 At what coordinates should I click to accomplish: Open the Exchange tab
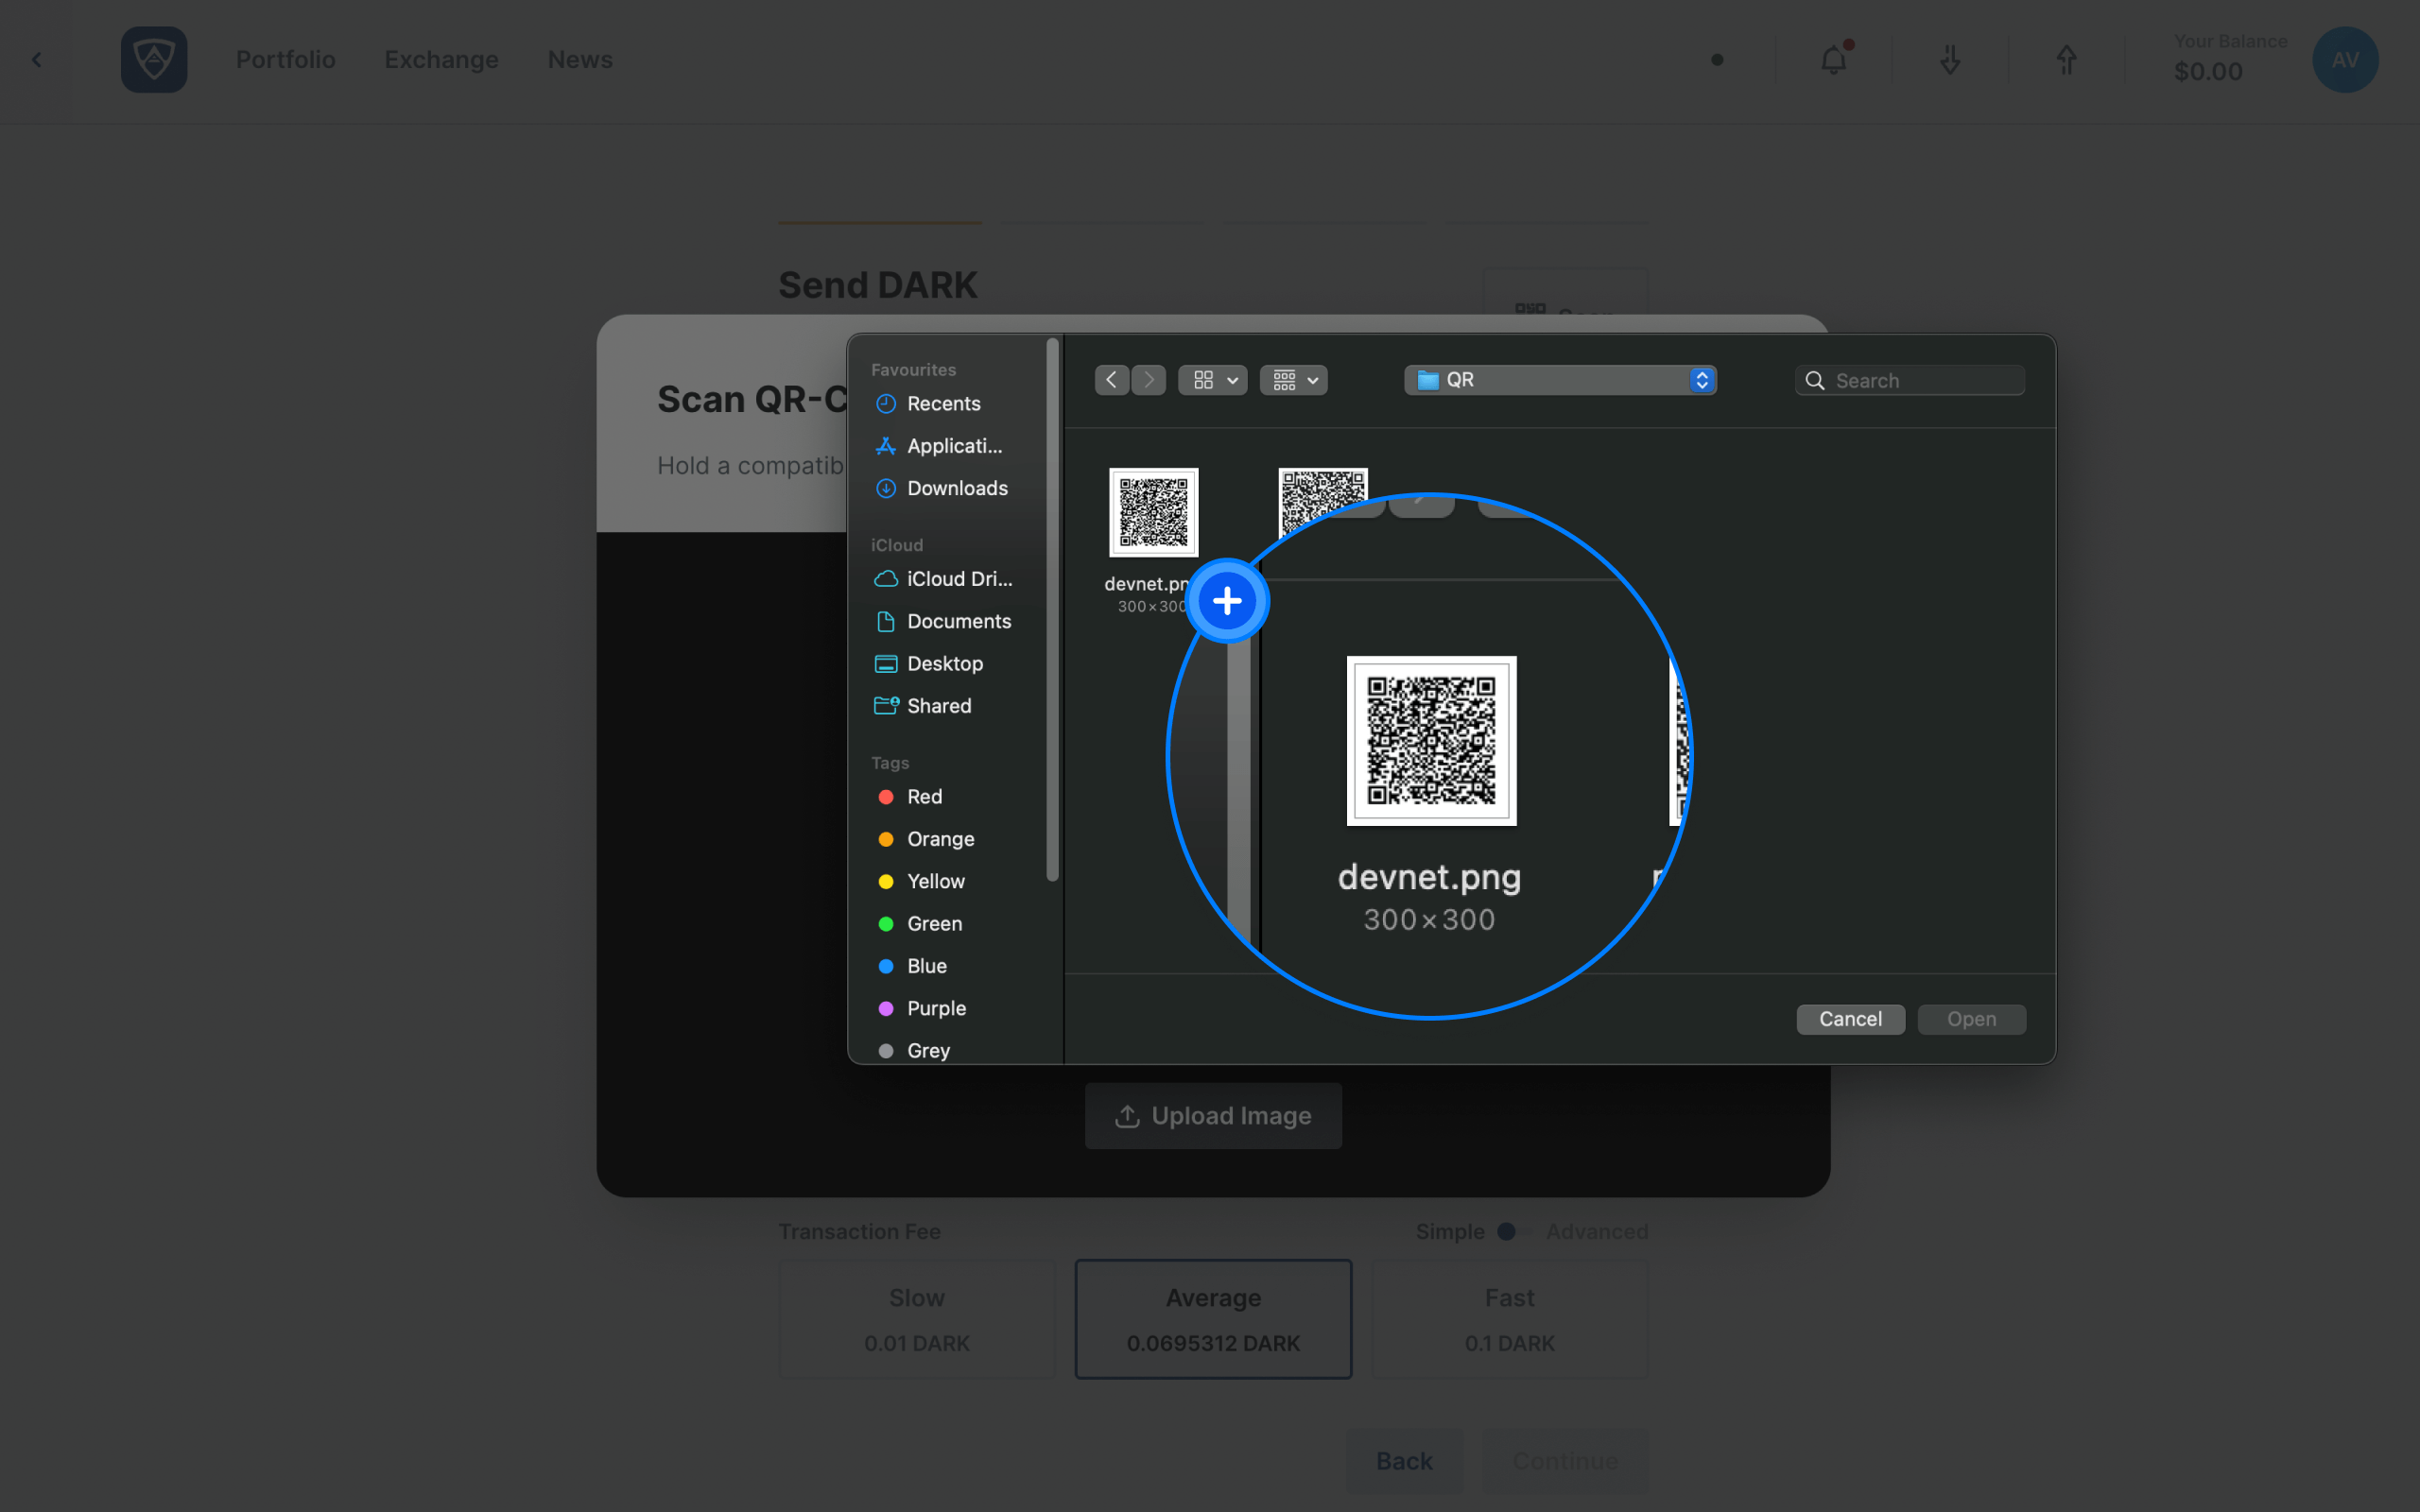click(x=441, y=60)
